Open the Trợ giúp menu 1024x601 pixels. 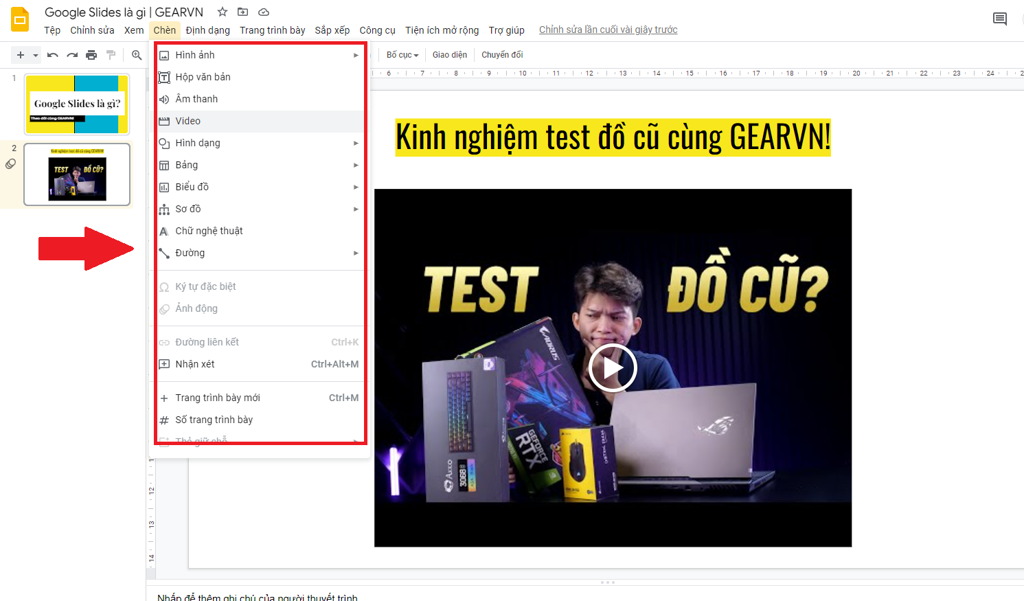point(507,30)
